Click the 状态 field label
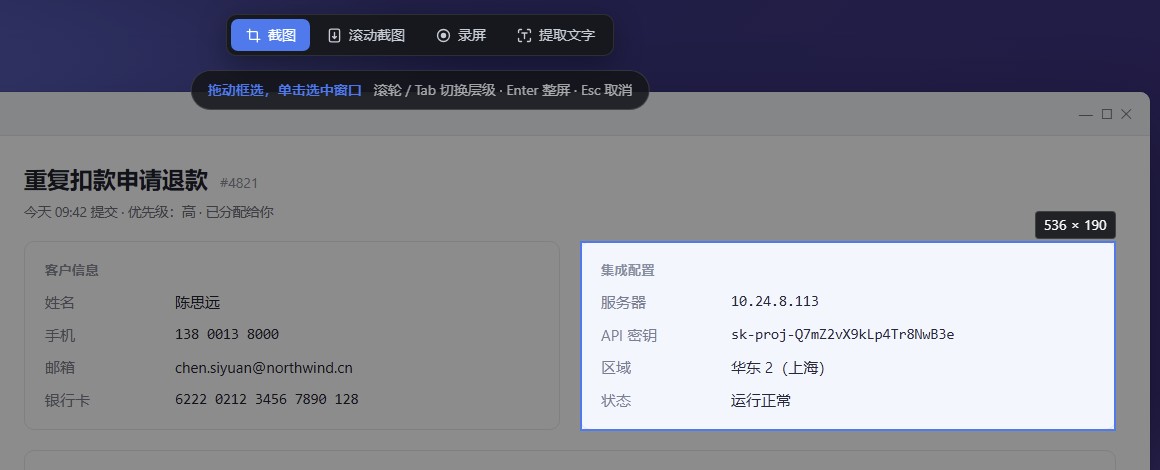This screenshot has width=1160, height=470. (616, 400)
